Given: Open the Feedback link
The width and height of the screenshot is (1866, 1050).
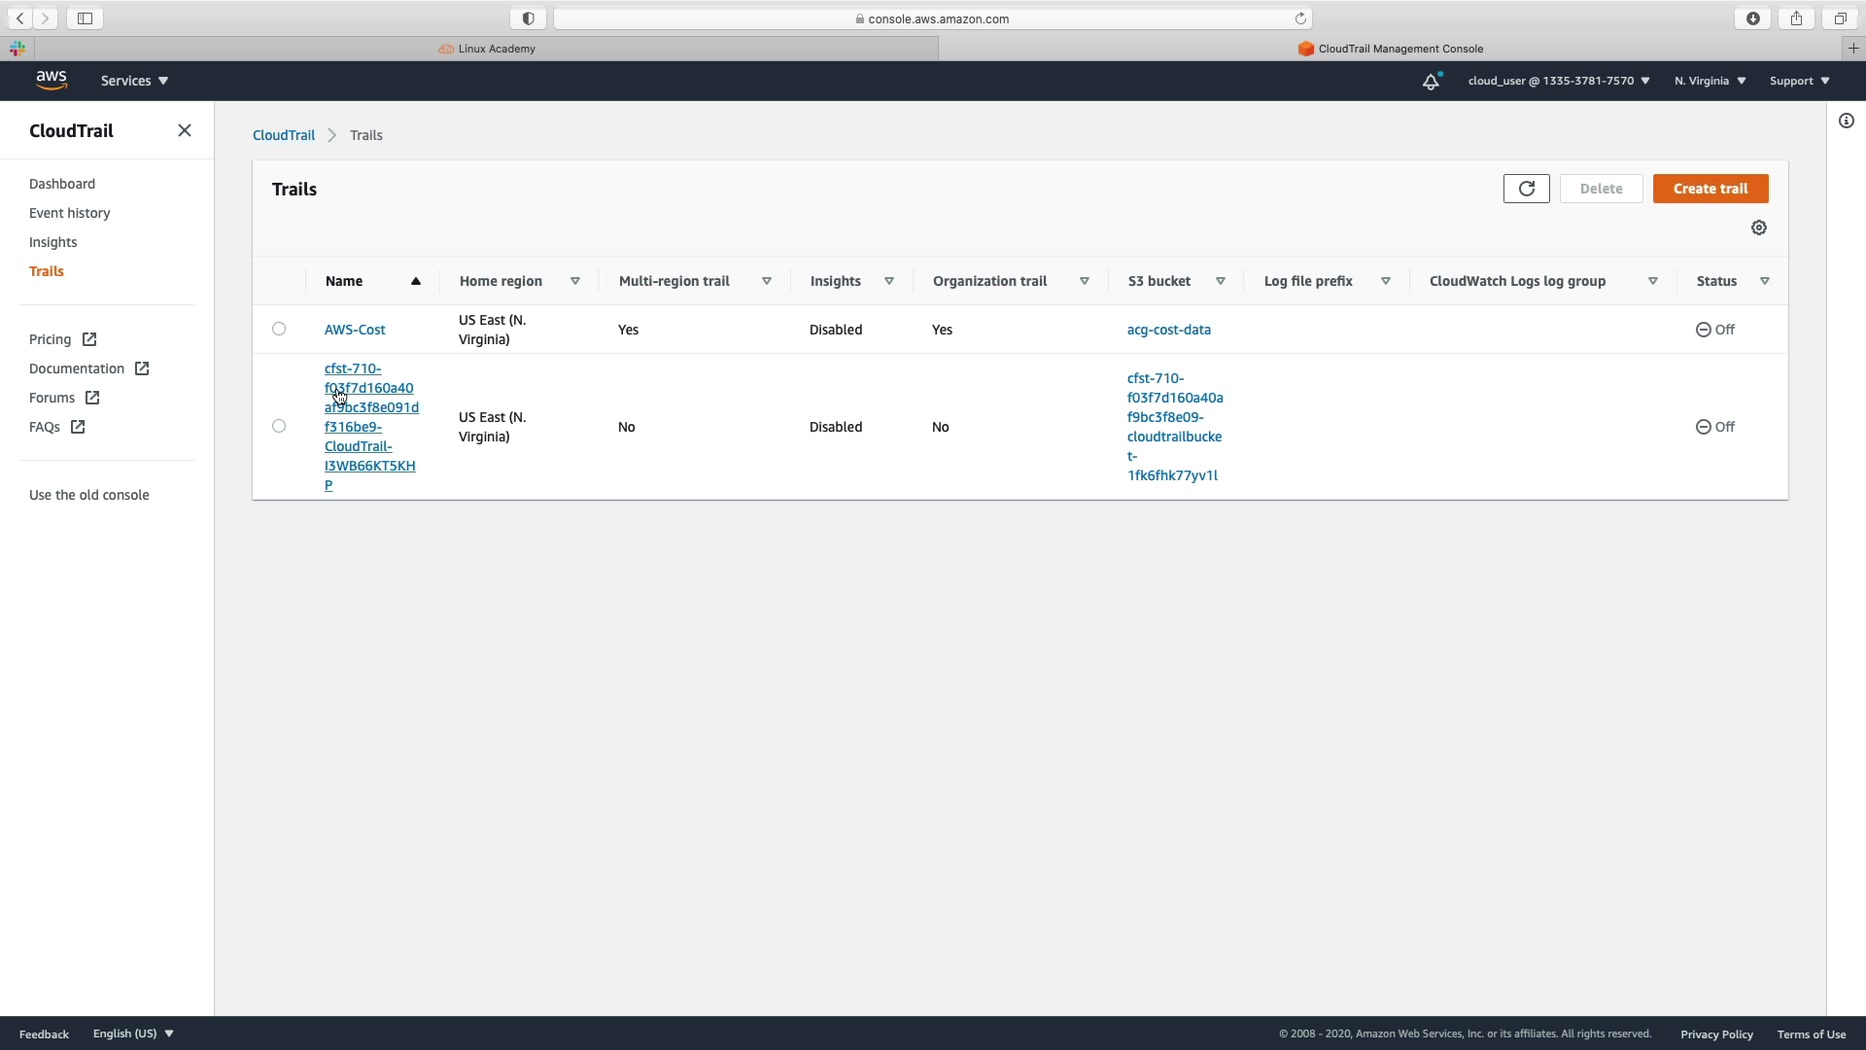Looking at the screenshot, I should 44,1034.
